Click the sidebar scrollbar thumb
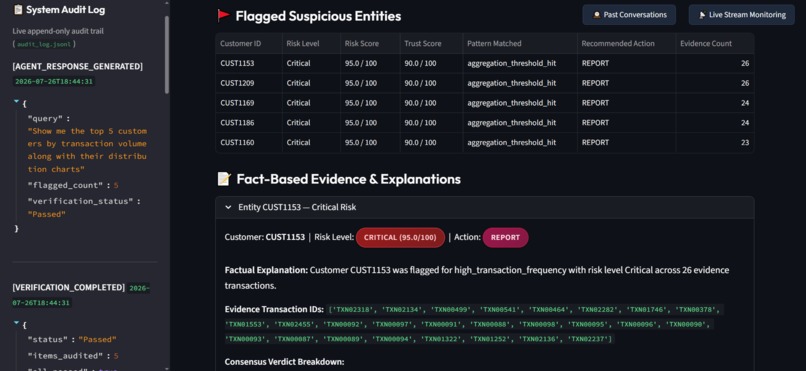Image resolution: width=806 pixels, height=371 pixels. pos(166,54)
